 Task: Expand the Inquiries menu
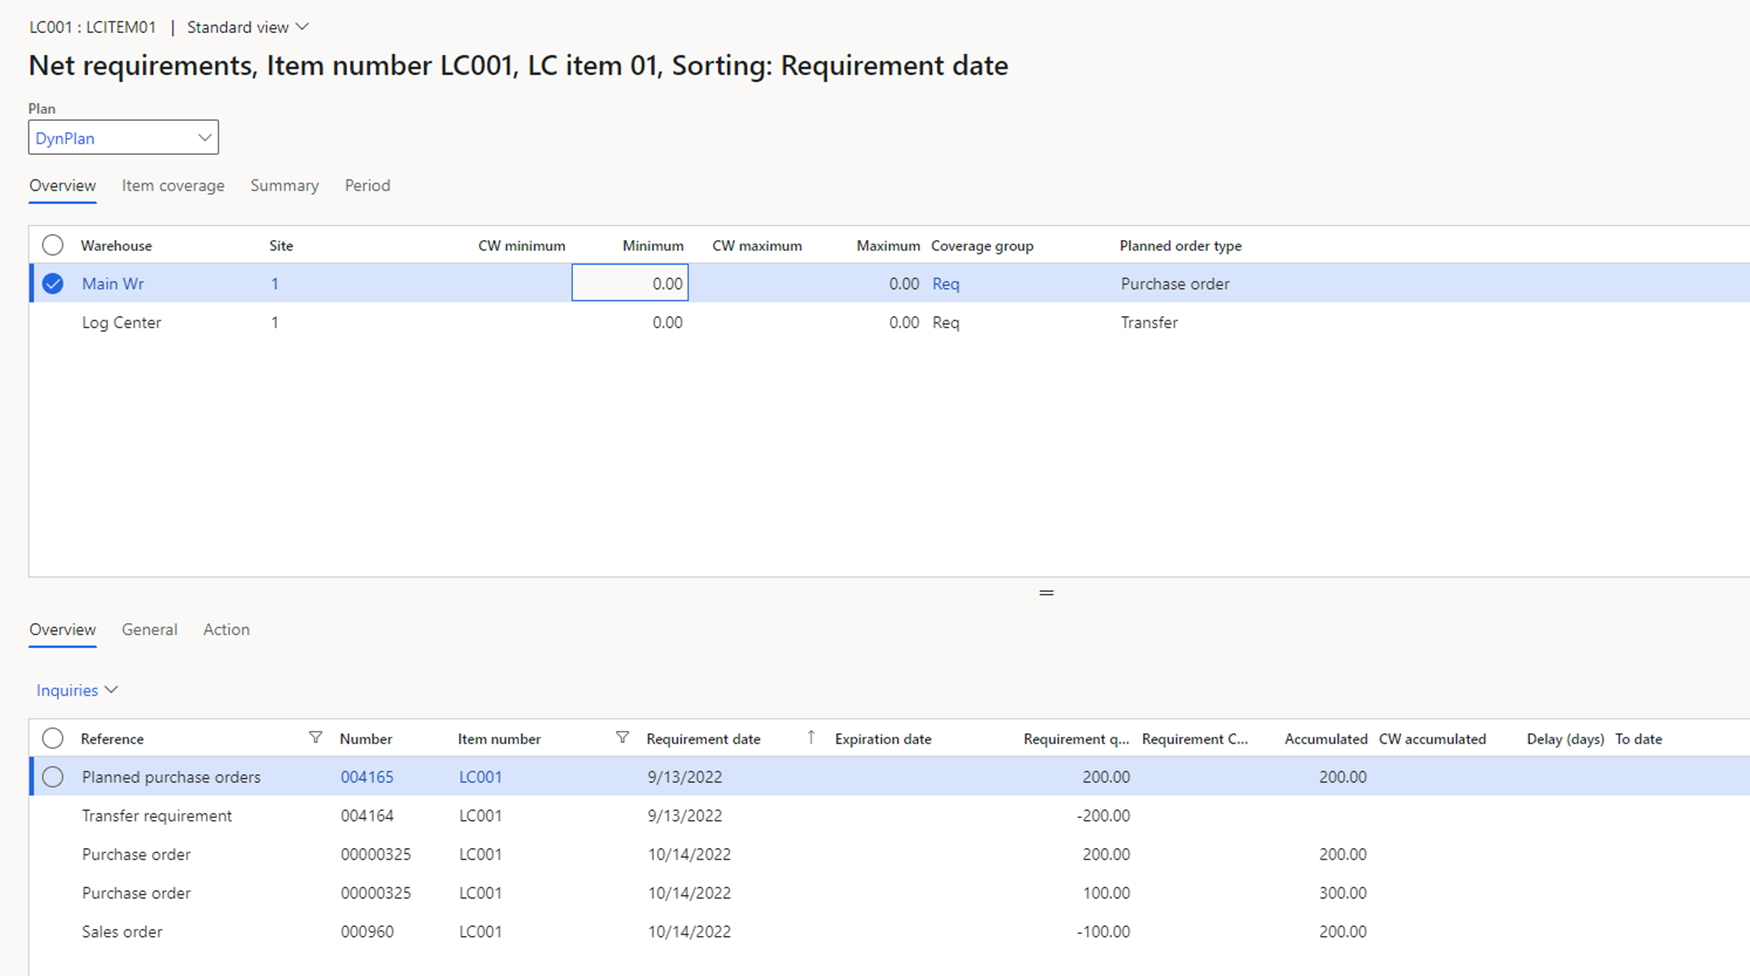pos(77,690)
